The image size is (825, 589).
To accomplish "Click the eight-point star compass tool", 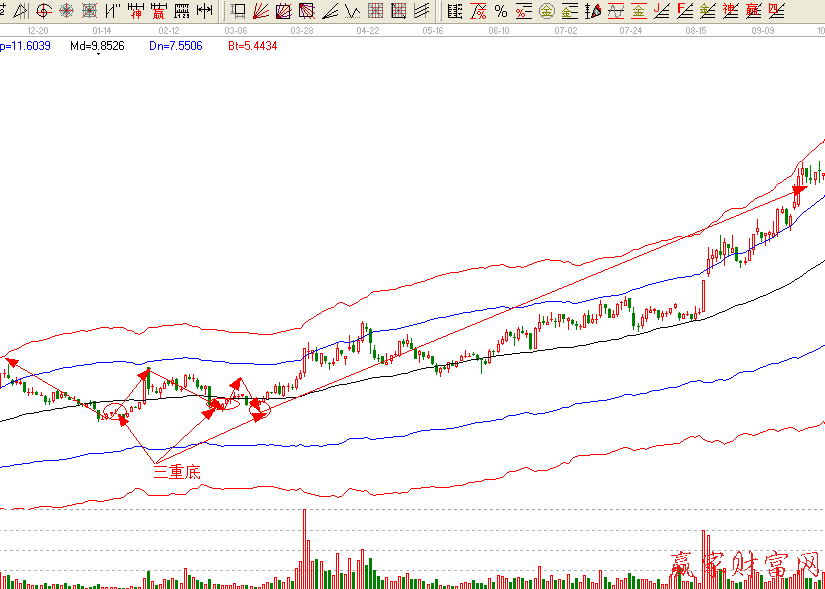I will (x=66, y=12).
